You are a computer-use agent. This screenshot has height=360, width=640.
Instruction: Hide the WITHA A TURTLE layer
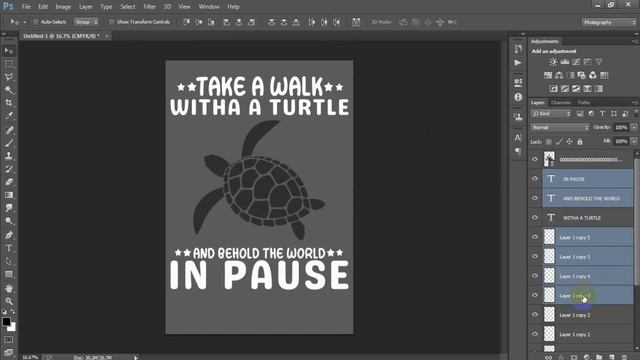click(535, 218)
